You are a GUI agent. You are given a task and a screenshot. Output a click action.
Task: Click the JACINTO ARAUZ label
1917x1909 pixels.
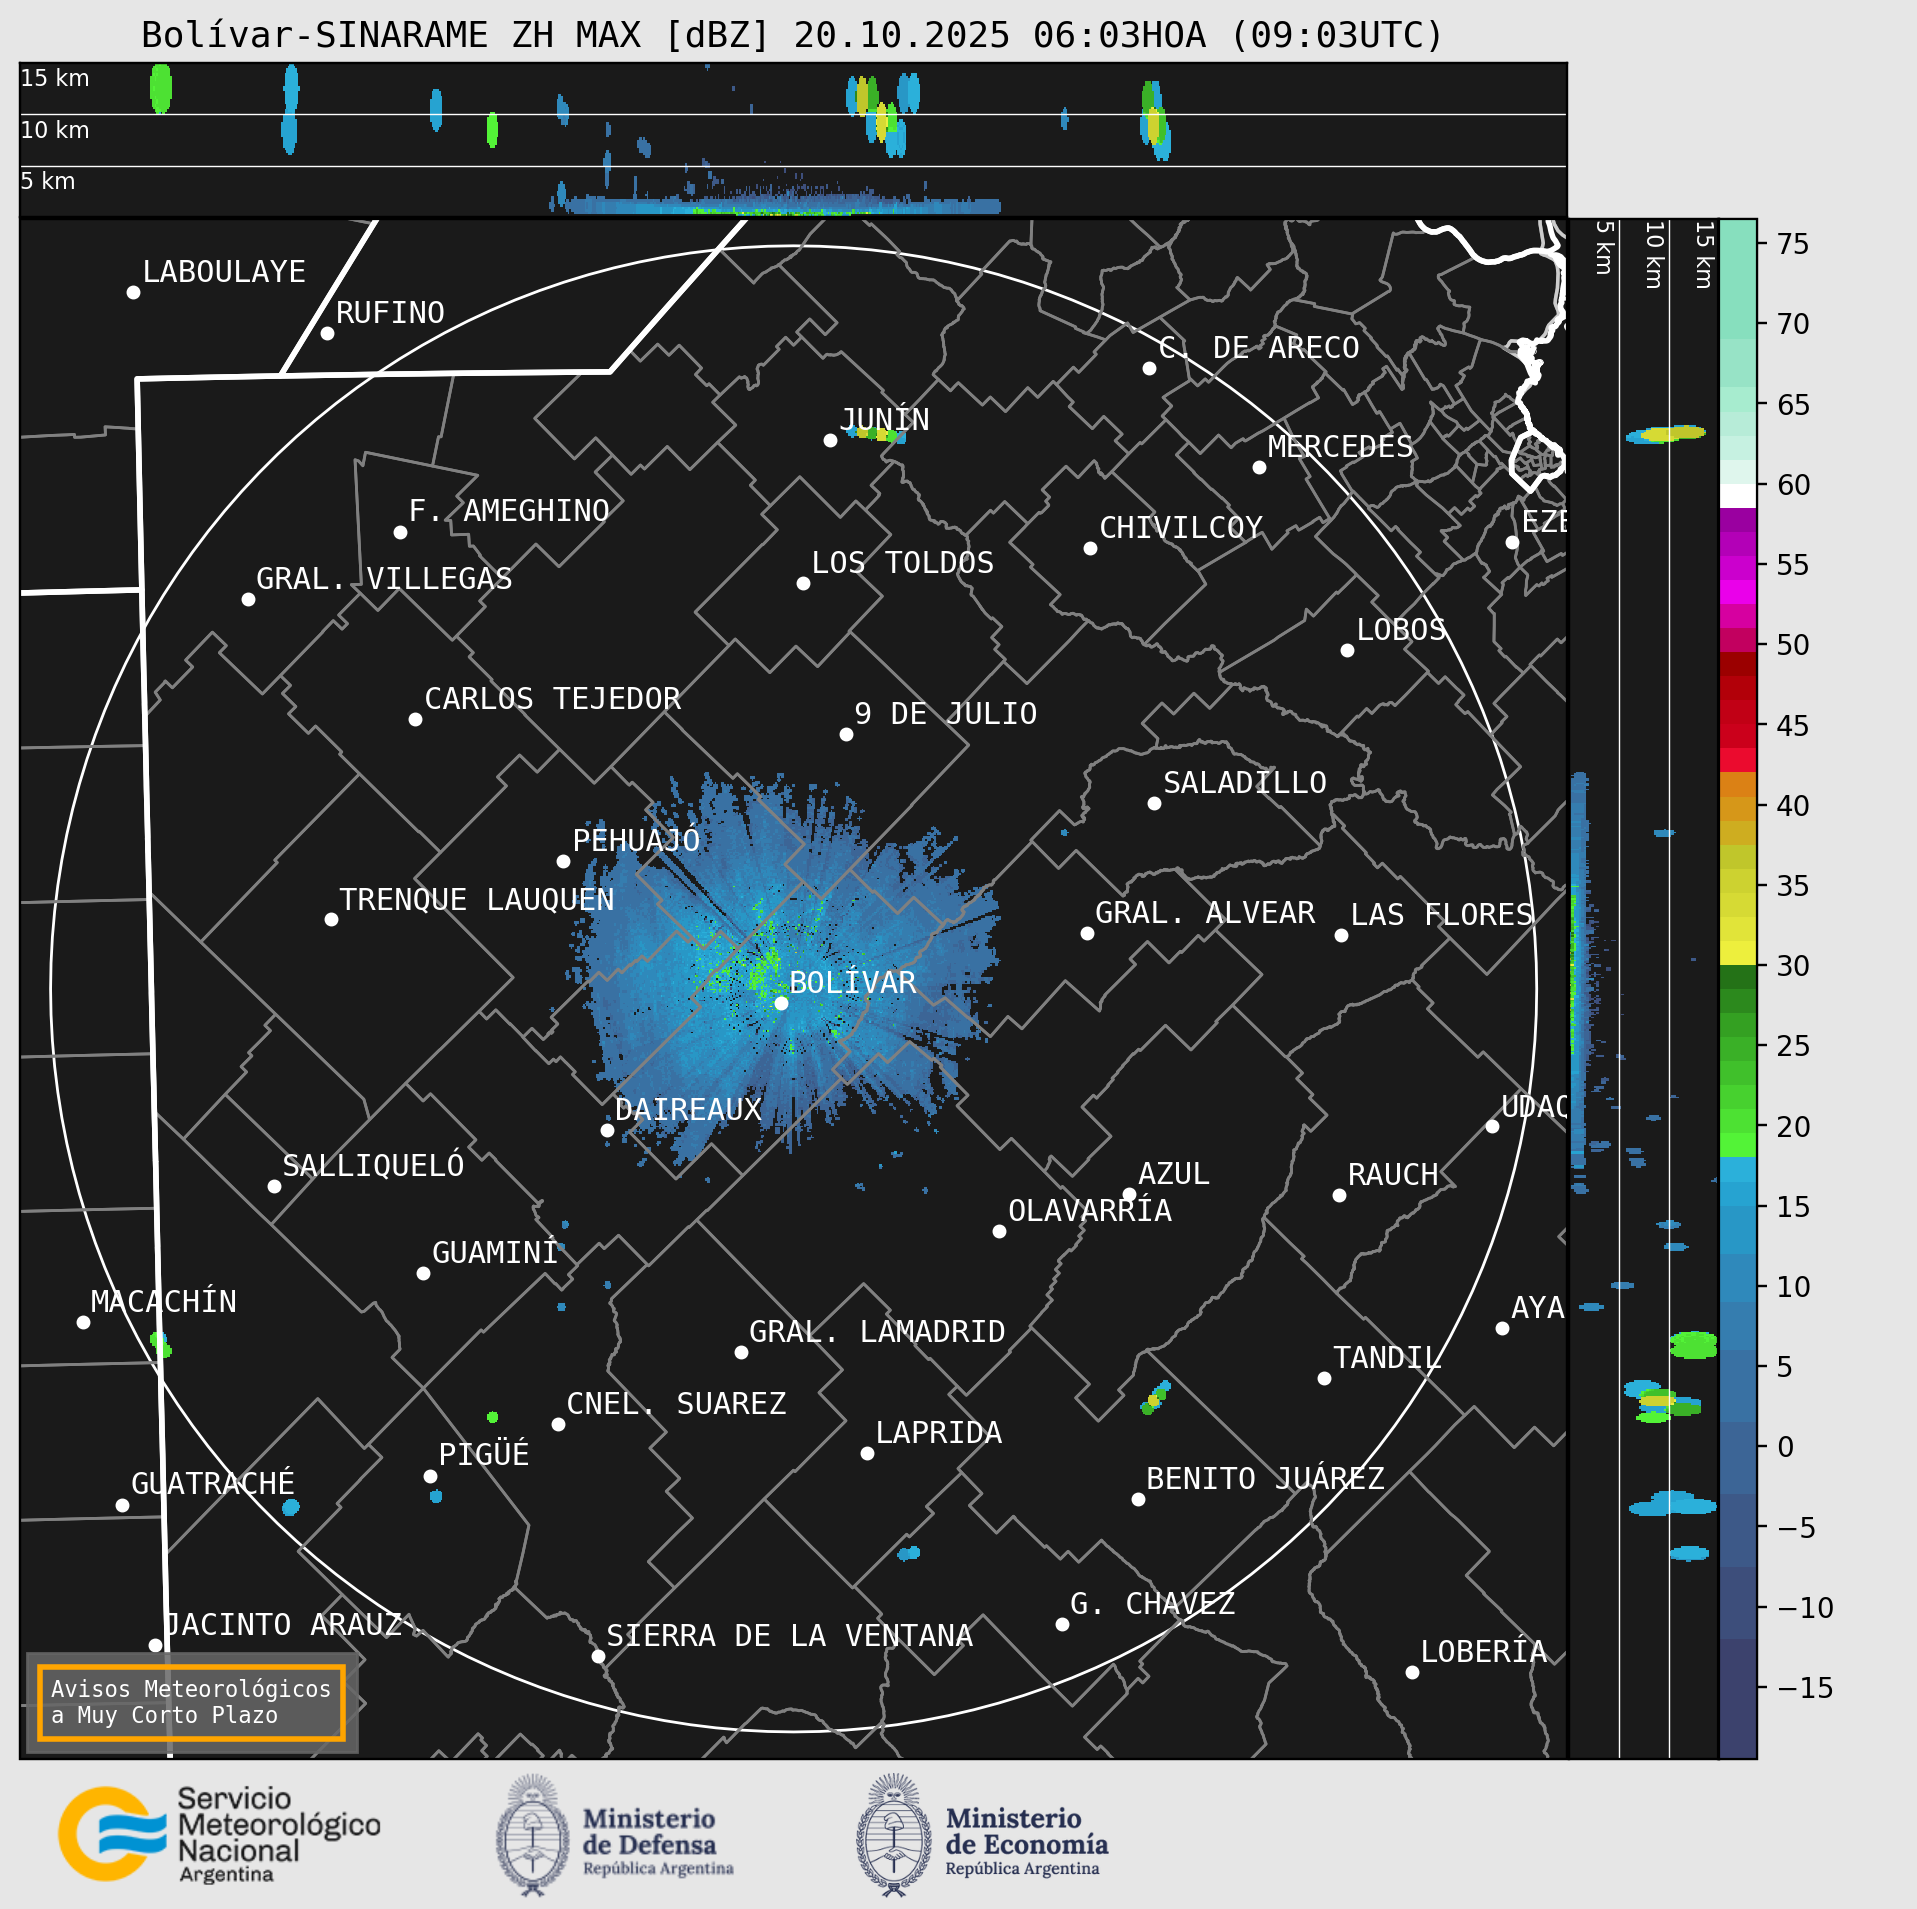point(284,1624)
